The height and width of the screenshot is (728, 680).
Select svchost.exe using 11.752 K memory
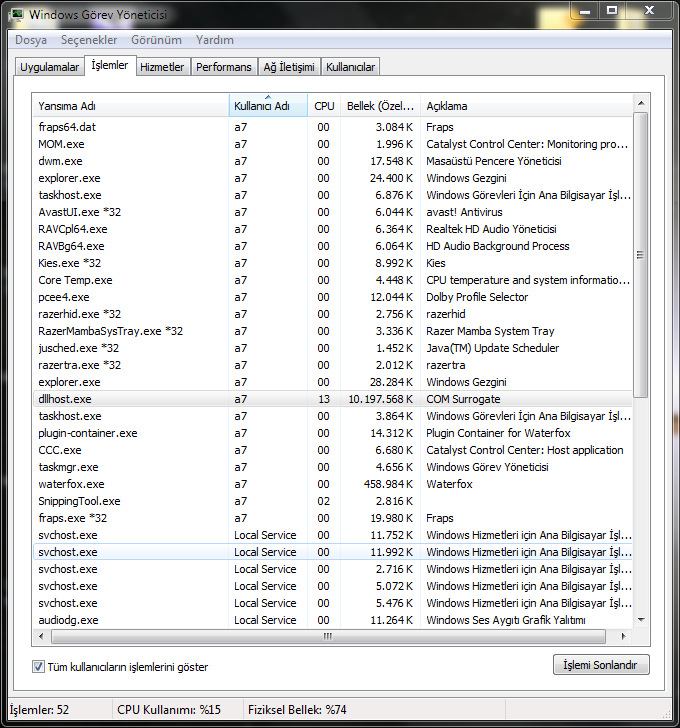click(x=332, y=535)
